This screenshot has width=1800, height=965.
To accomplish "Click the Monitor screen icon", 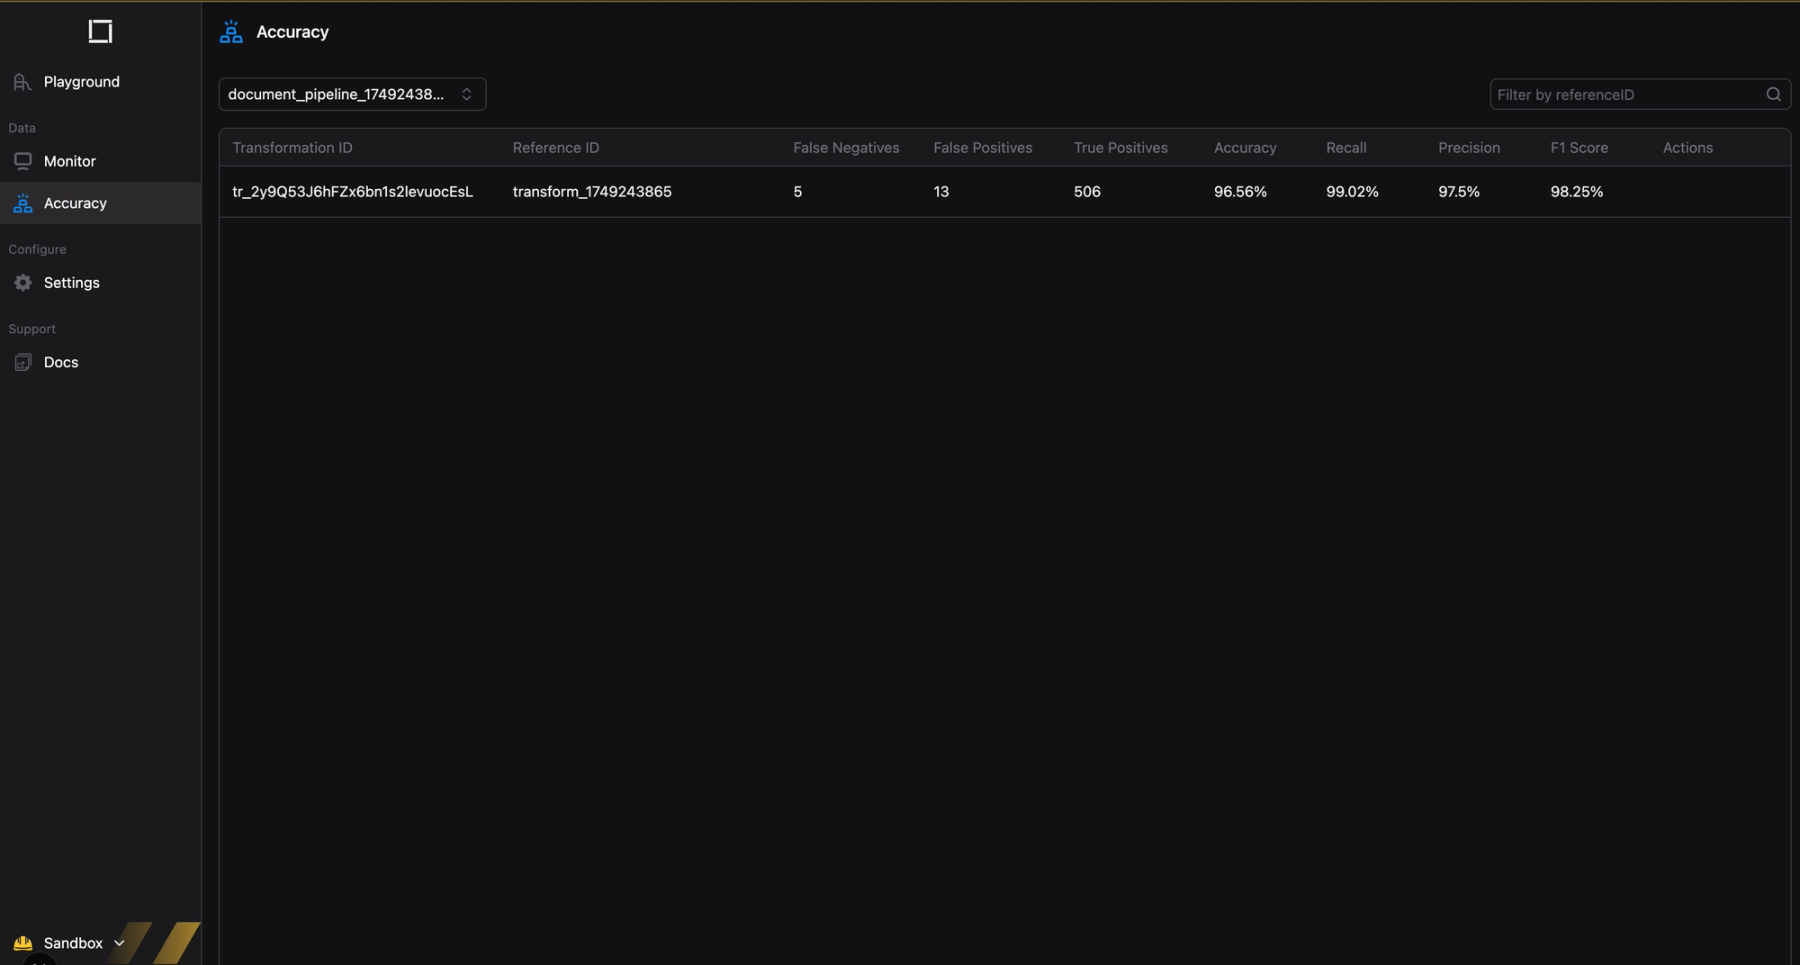I will point(22,161).
